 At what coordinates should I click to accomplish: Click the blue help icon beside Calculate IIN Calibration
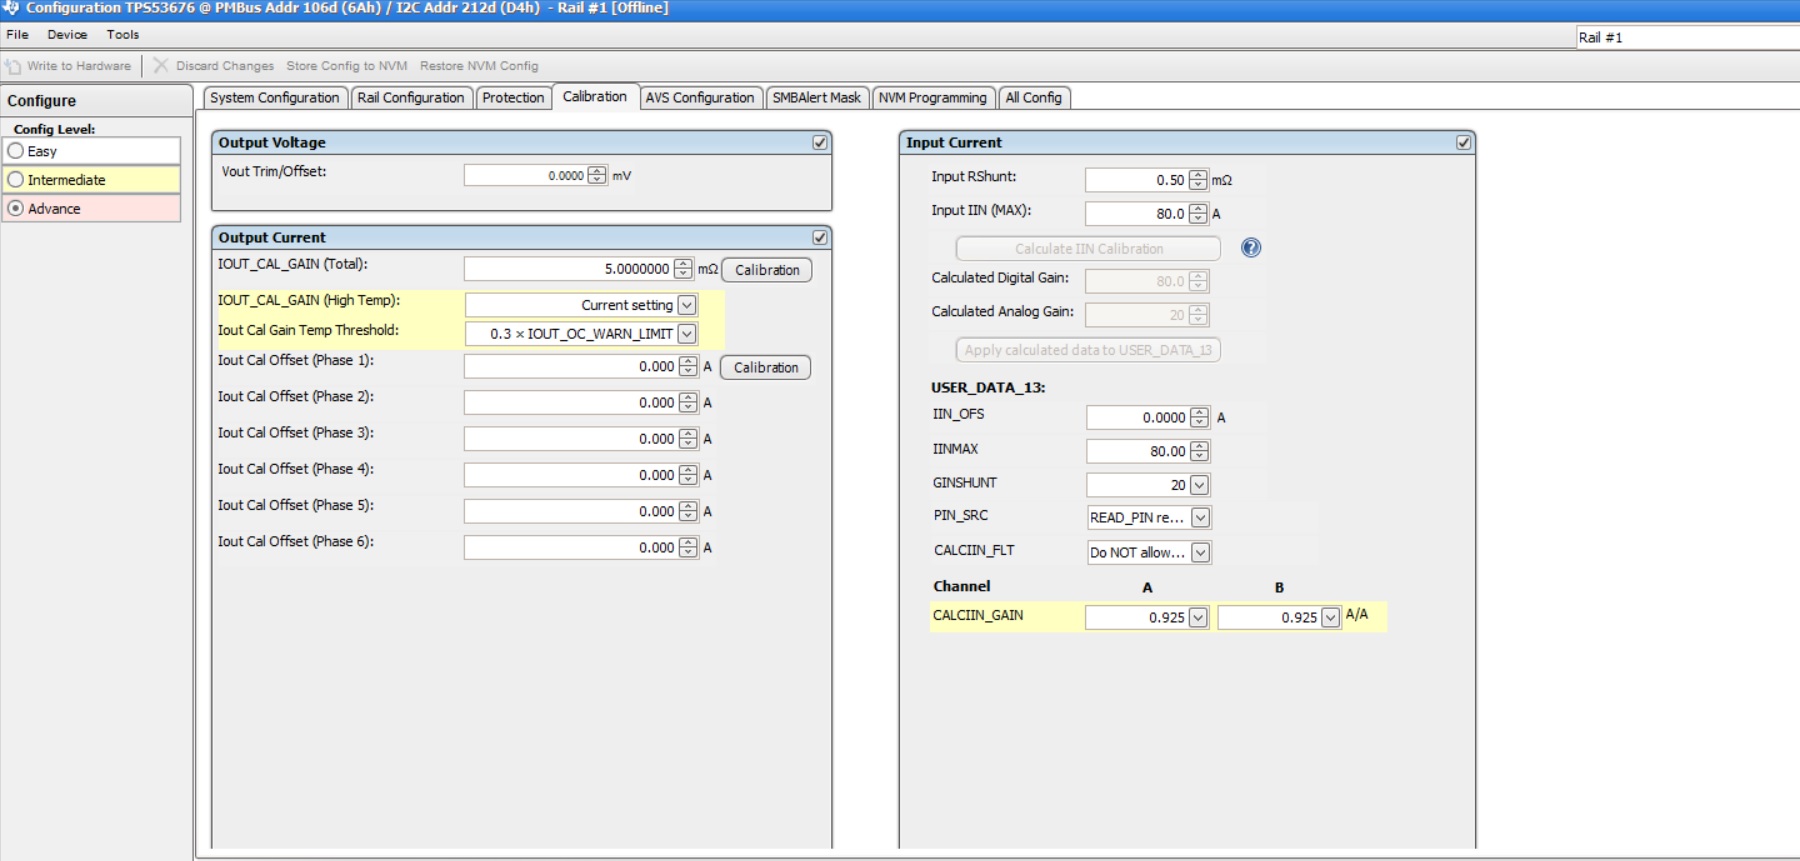coord(1250,248)
